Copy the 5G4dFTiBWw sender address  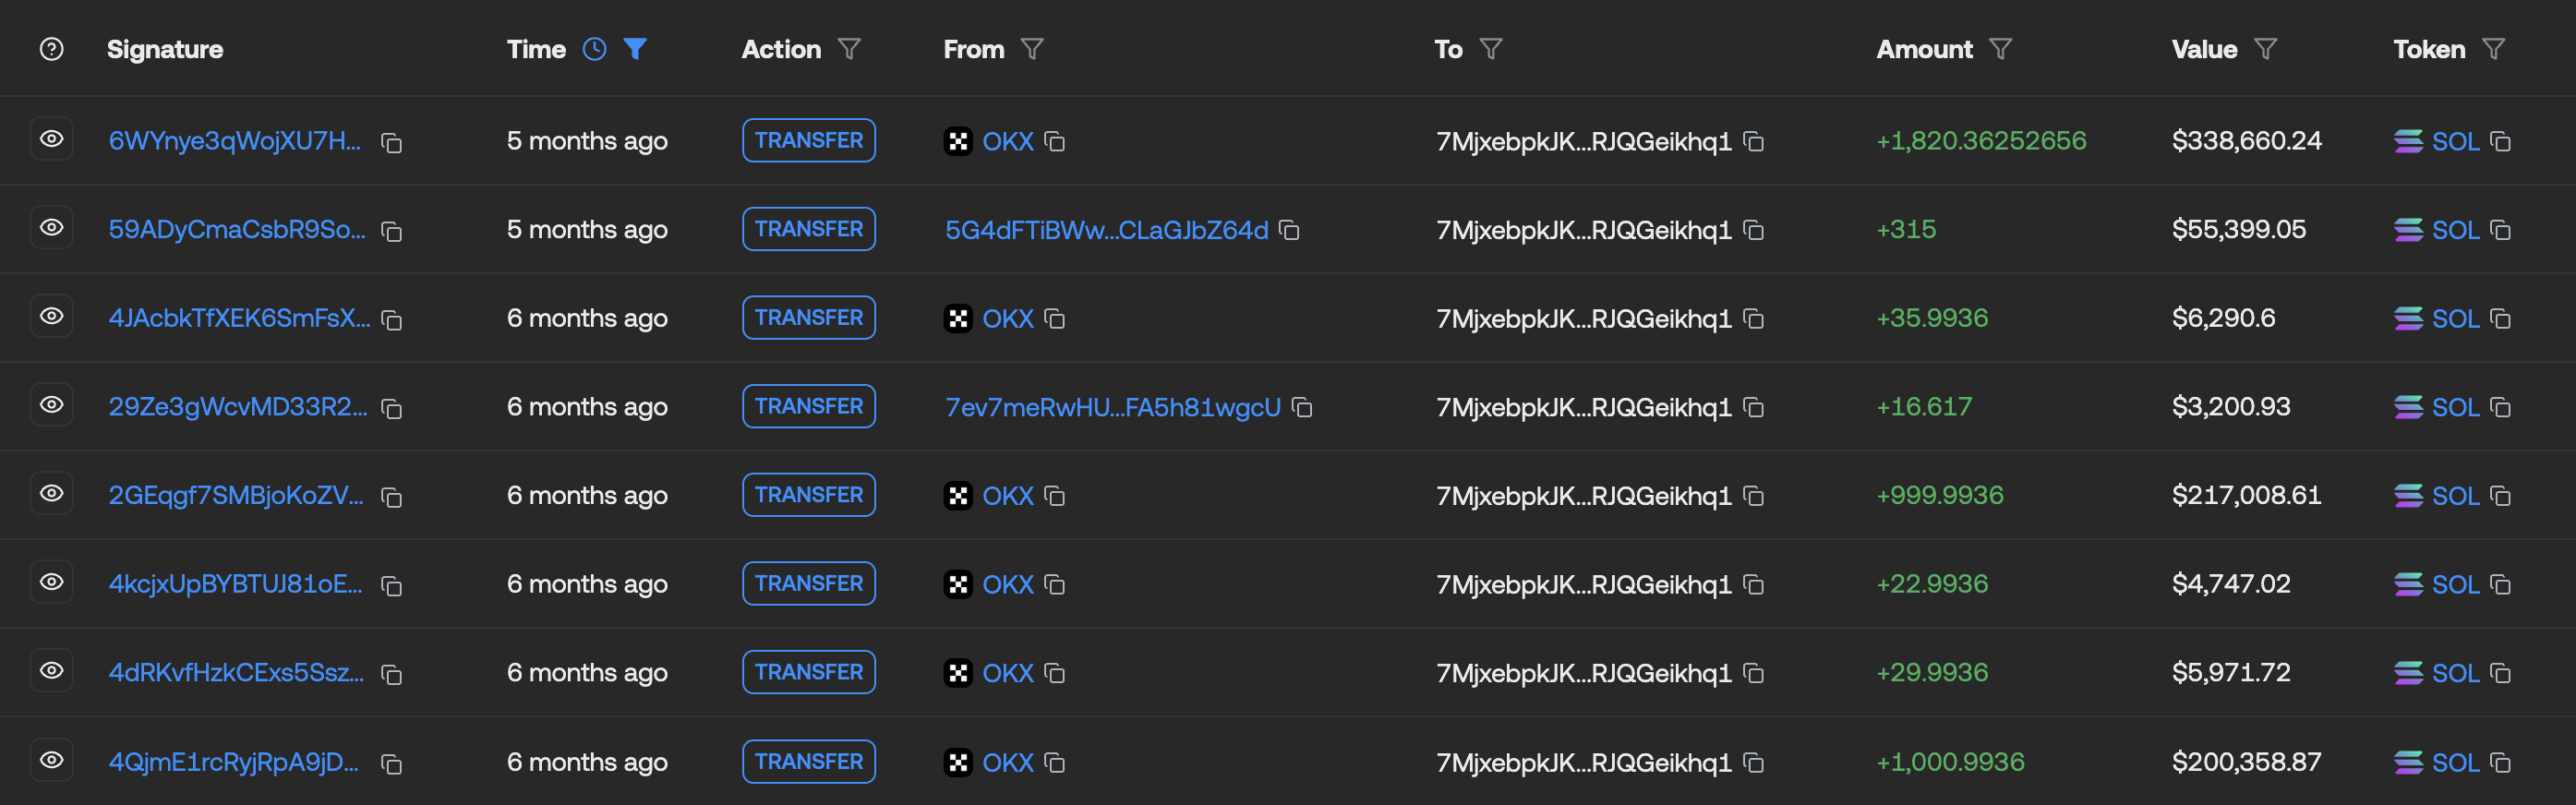click(x=1290, y=231)
